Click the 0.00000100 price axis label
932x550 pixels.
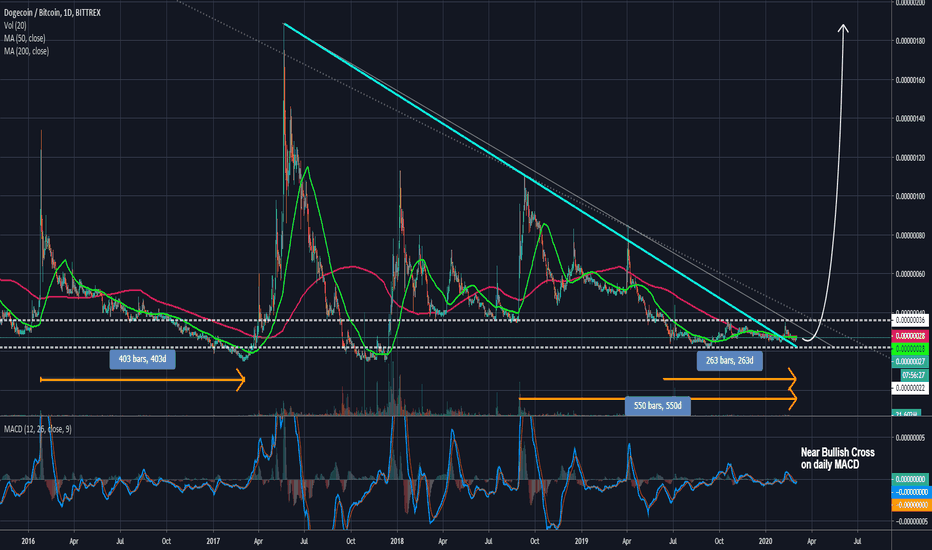911,196
